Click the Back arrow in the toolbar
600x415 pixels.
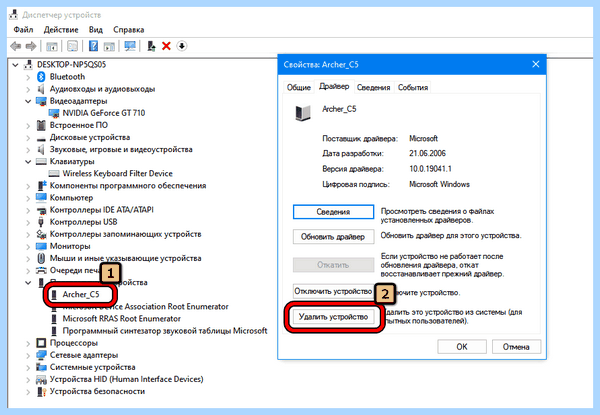(16, 47)
